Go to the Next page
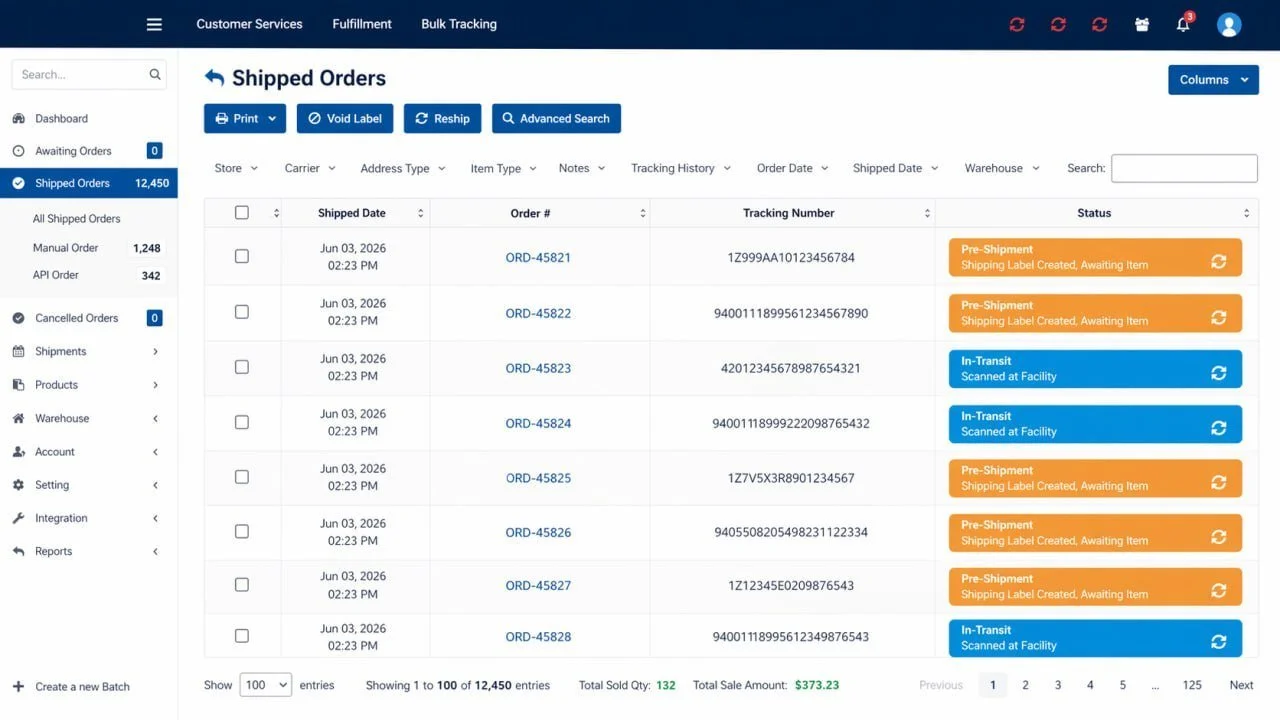This screenshot has height=720, width=1280. coord(1241,685)
